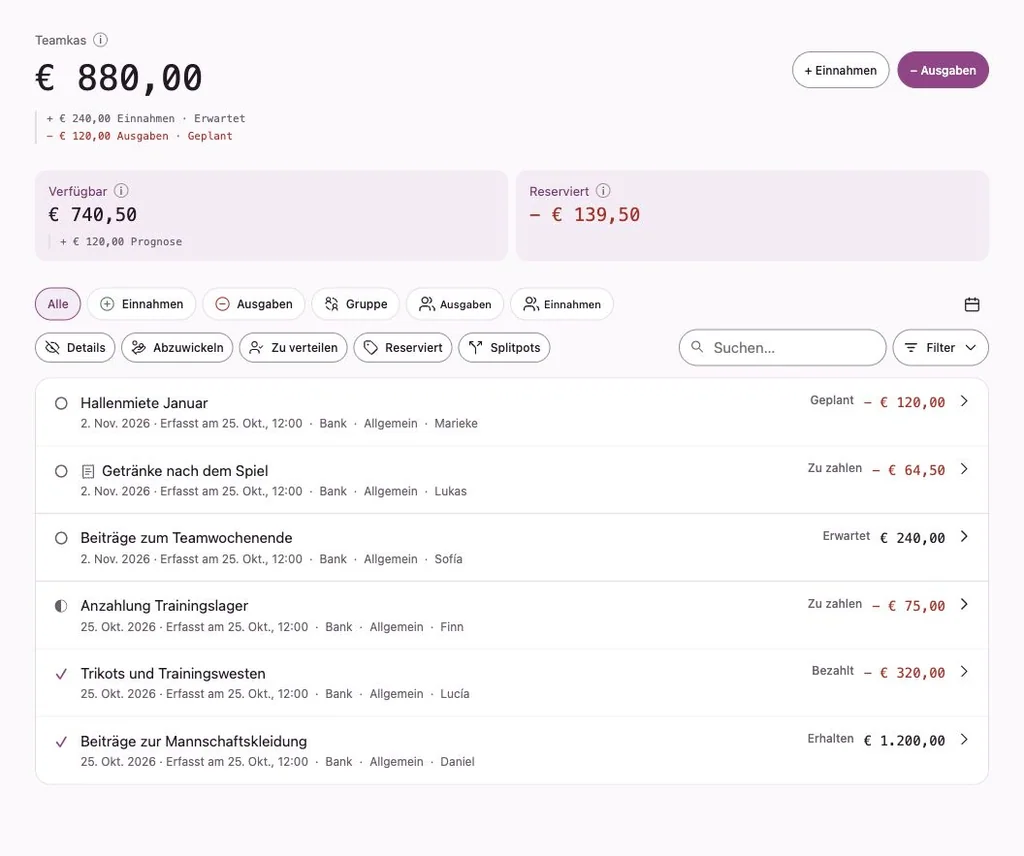
Task: Switch to the Gruppe tab
Action: point(356,304)
